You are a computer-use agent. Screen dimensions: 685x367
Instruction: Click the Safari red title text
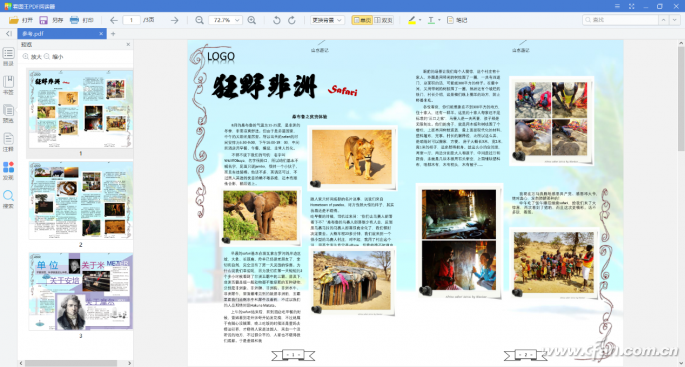[x=342, y=90]
